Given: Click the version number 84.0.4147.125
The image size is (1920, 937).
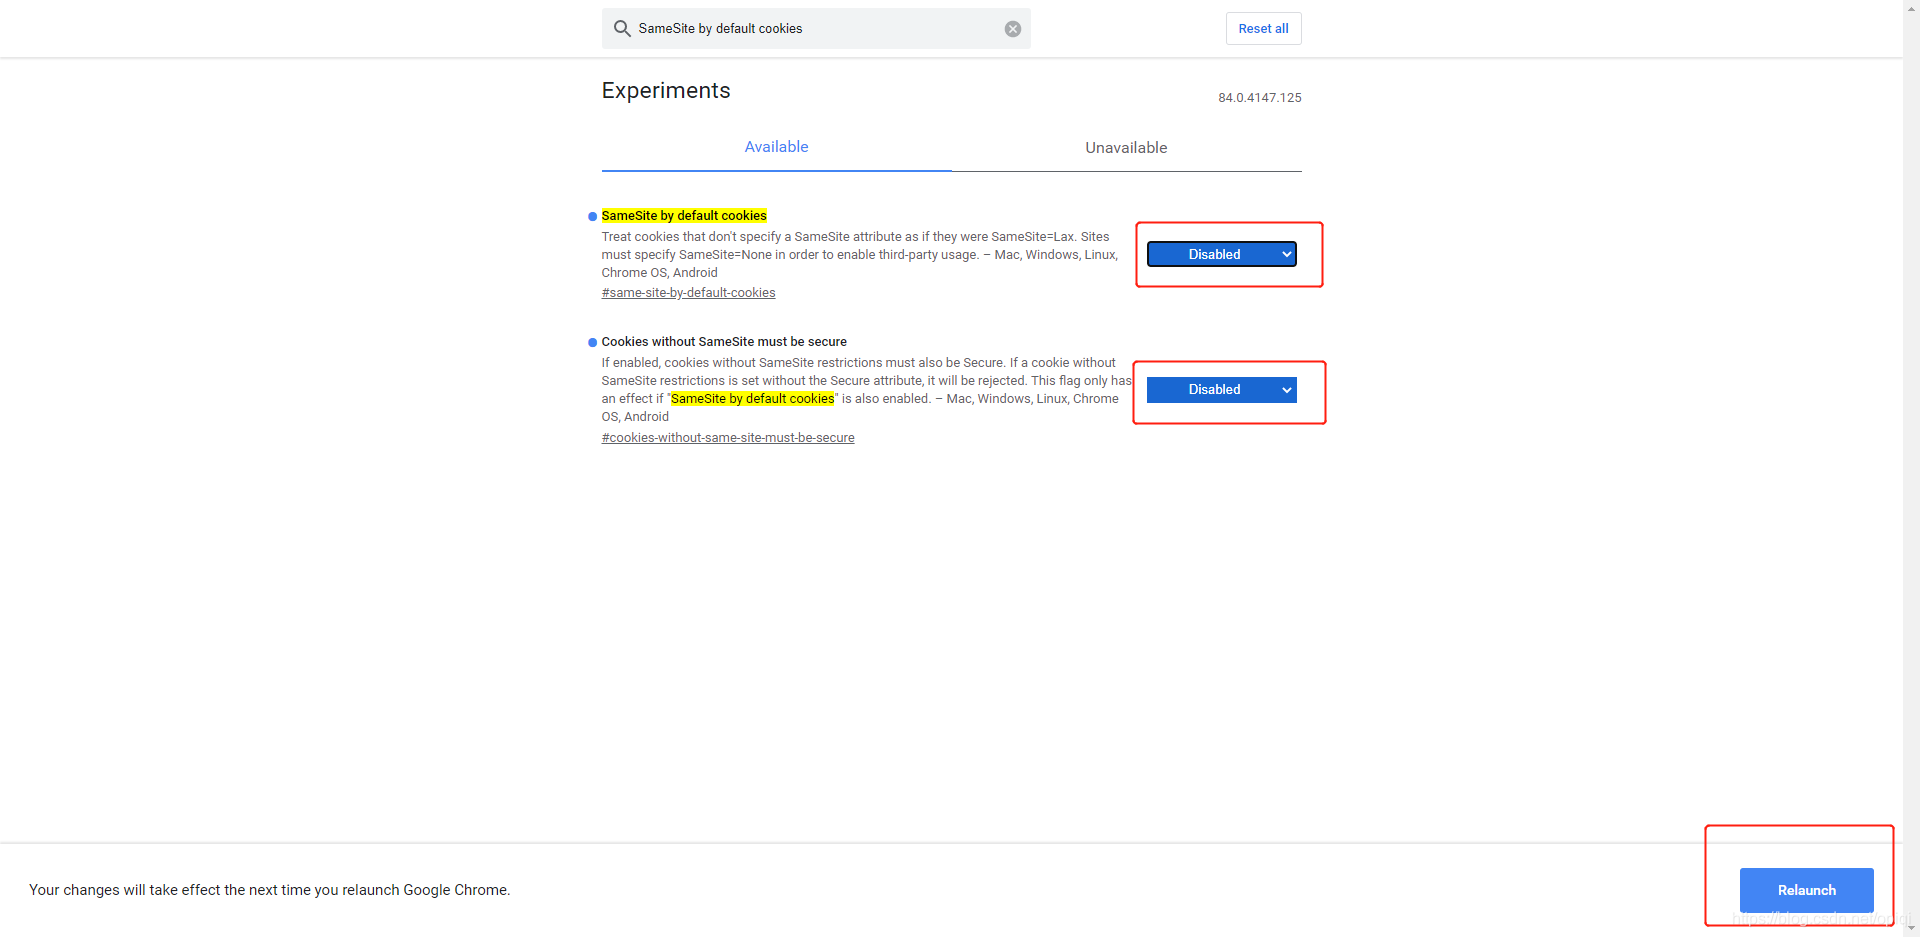Looking at the screenshot, I should tap(1259, 98).
